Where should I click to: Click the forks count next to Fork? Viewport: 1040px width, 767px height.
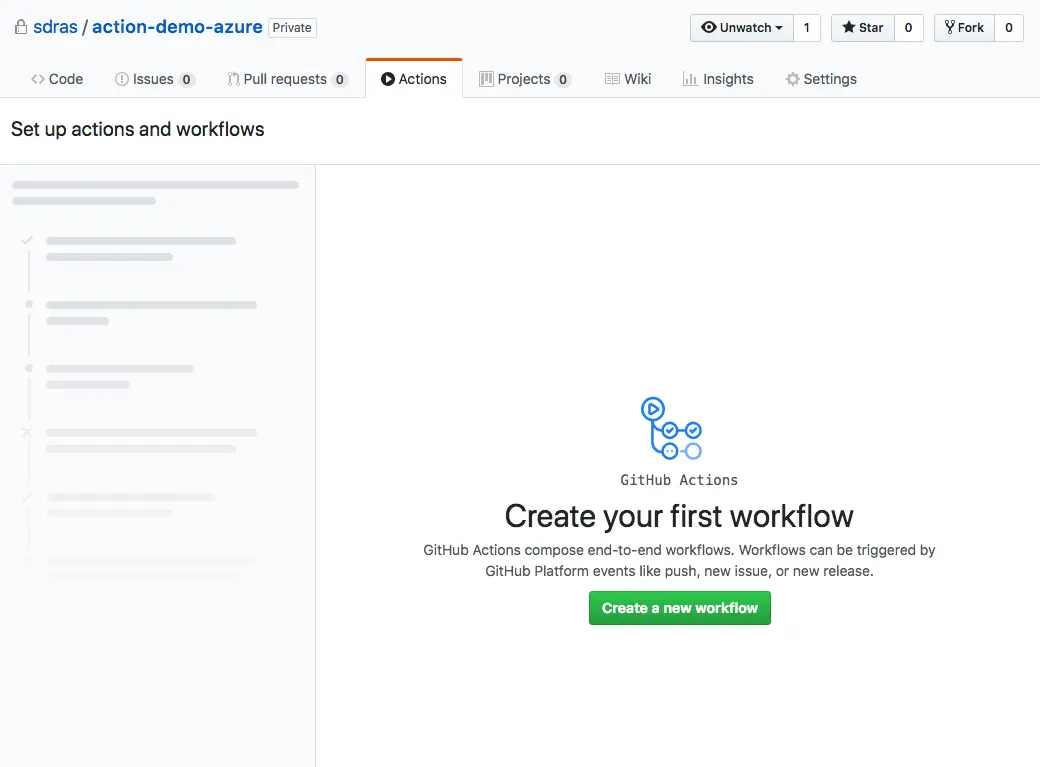[1008, 28]
